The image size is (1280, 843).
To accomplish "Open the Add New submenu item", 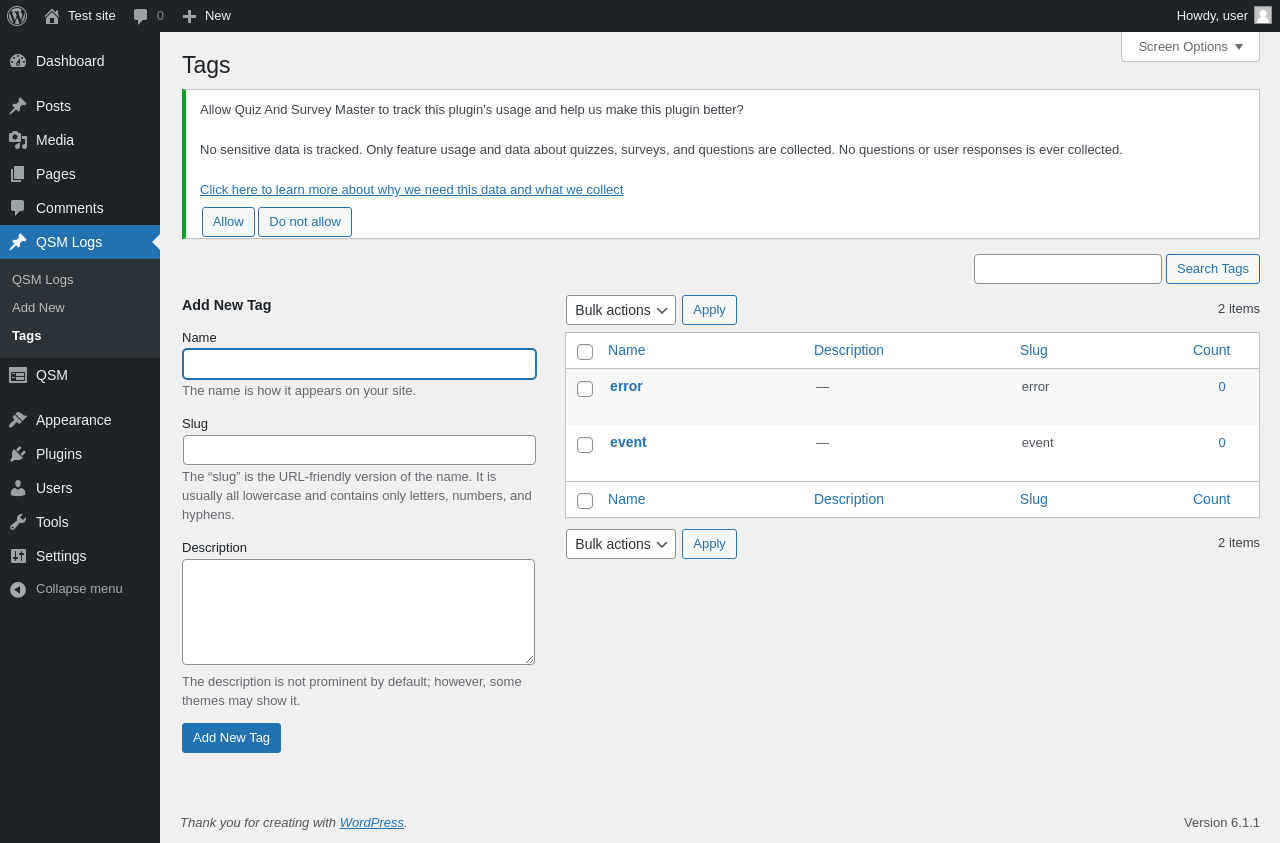I will point(38,307).
